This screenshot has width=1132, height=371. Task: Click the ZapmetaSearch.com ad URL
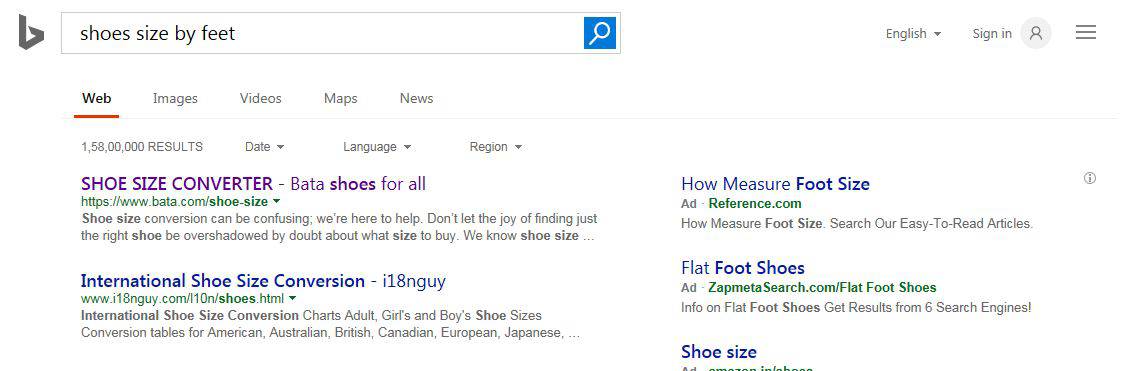point(822,287)
